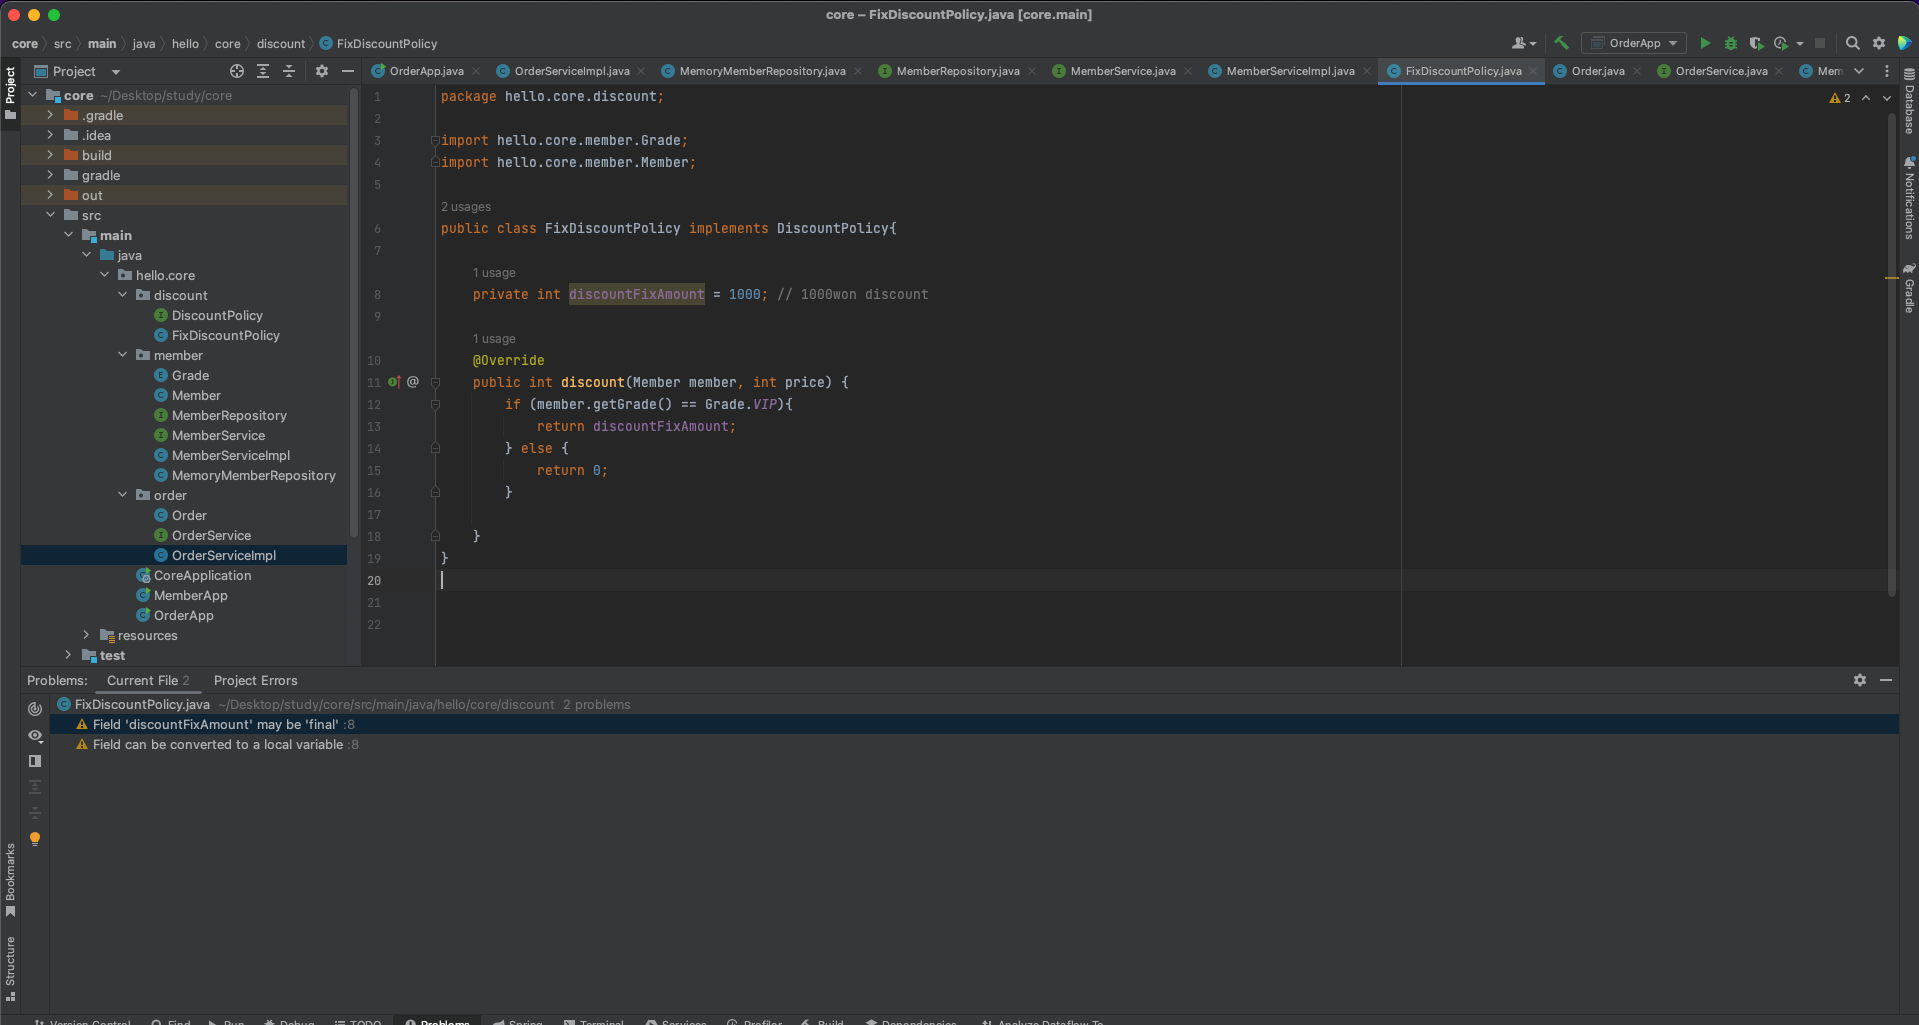Open editor tab options three-dots menu

(1887, 71)
